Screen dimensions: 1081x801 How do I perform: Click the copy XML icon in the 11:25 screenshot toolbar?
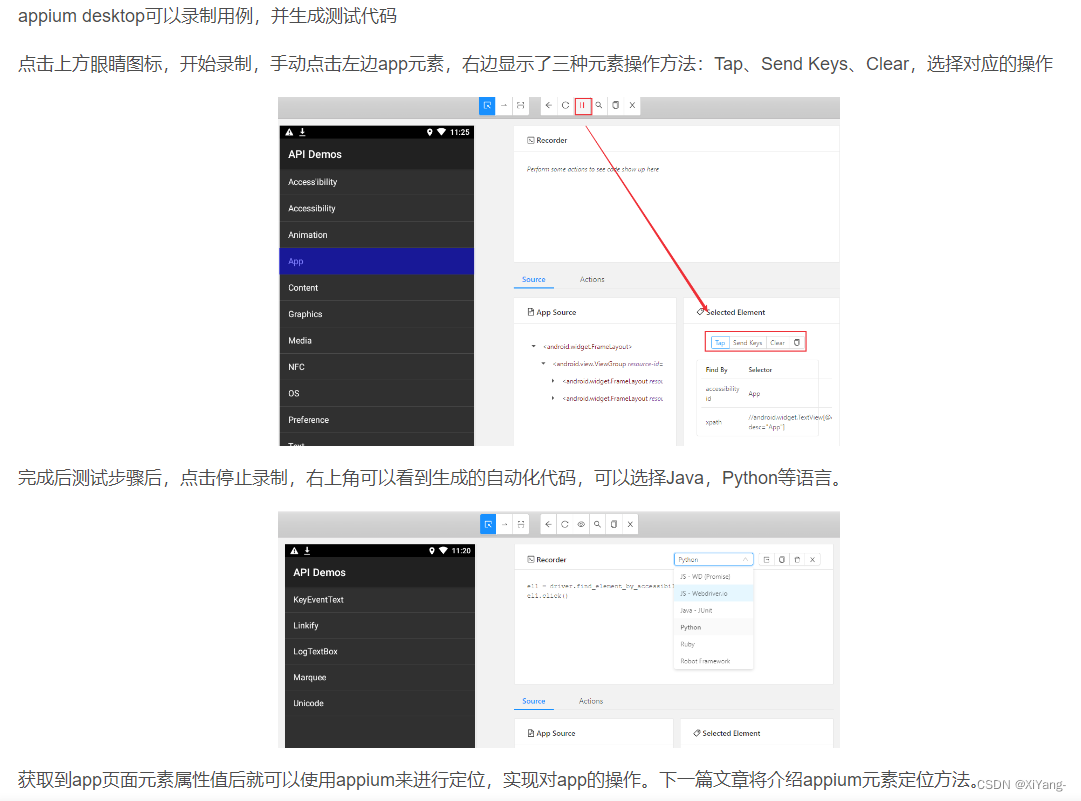[616, 105]
